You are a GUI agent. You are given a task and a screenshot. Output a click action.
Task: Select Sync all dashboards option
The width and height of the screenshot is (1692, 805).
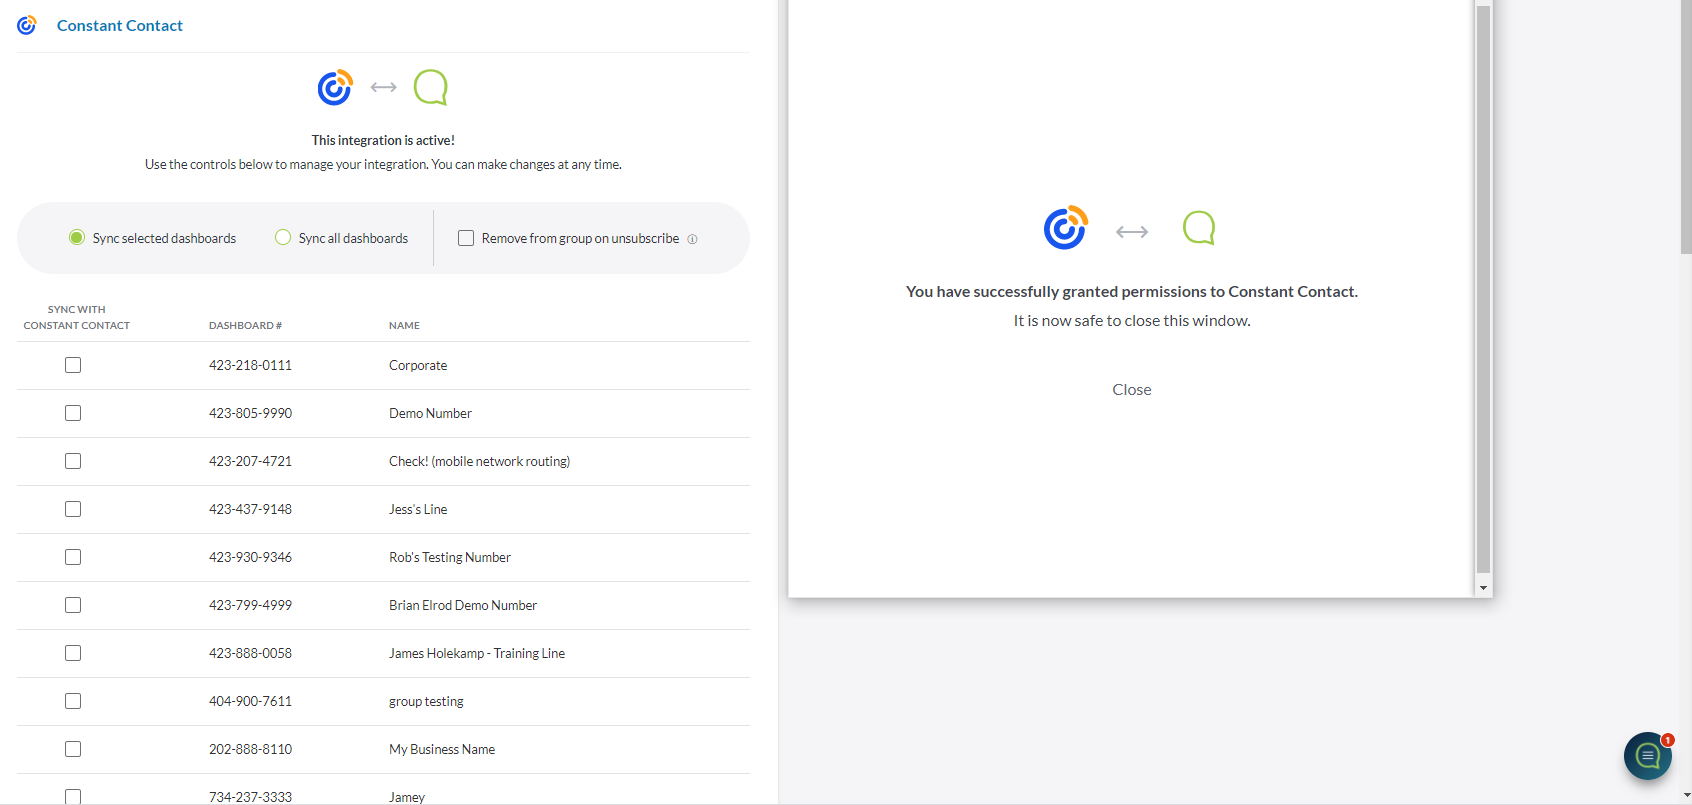click(x=283, y=238)
